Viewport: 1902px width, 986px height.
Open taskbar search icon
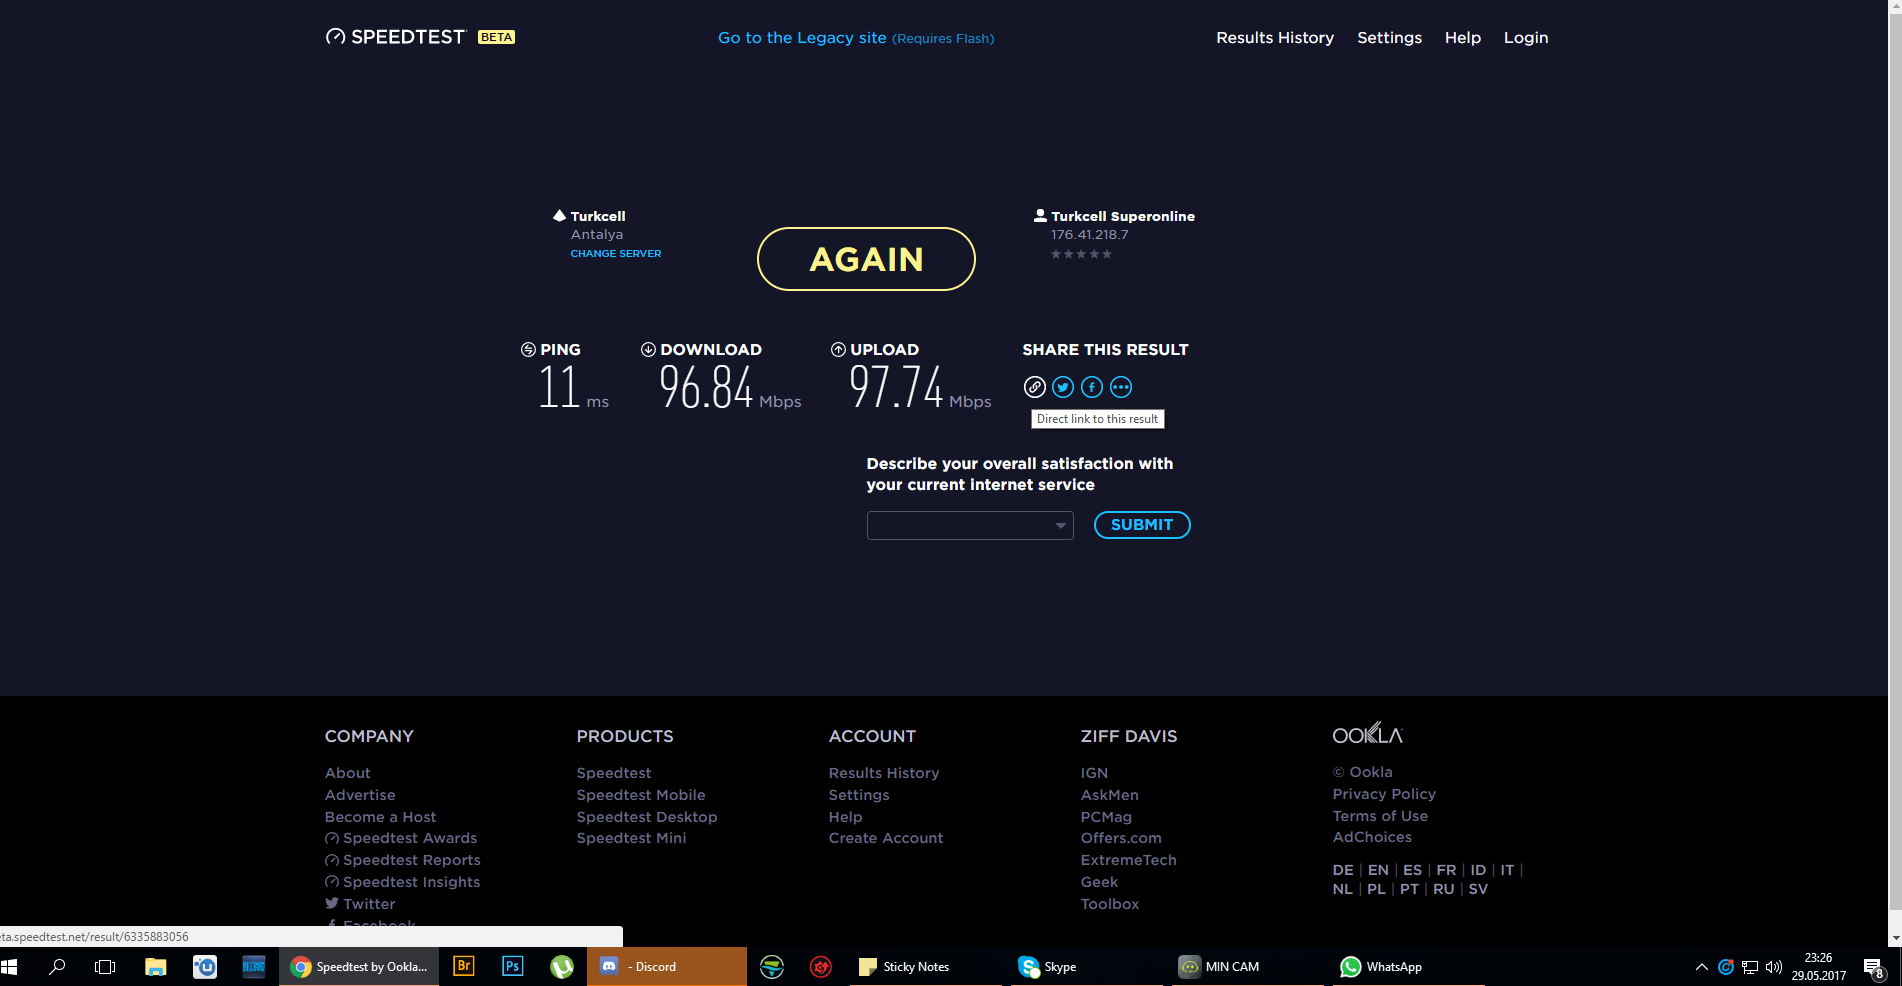tap(57, 967)
